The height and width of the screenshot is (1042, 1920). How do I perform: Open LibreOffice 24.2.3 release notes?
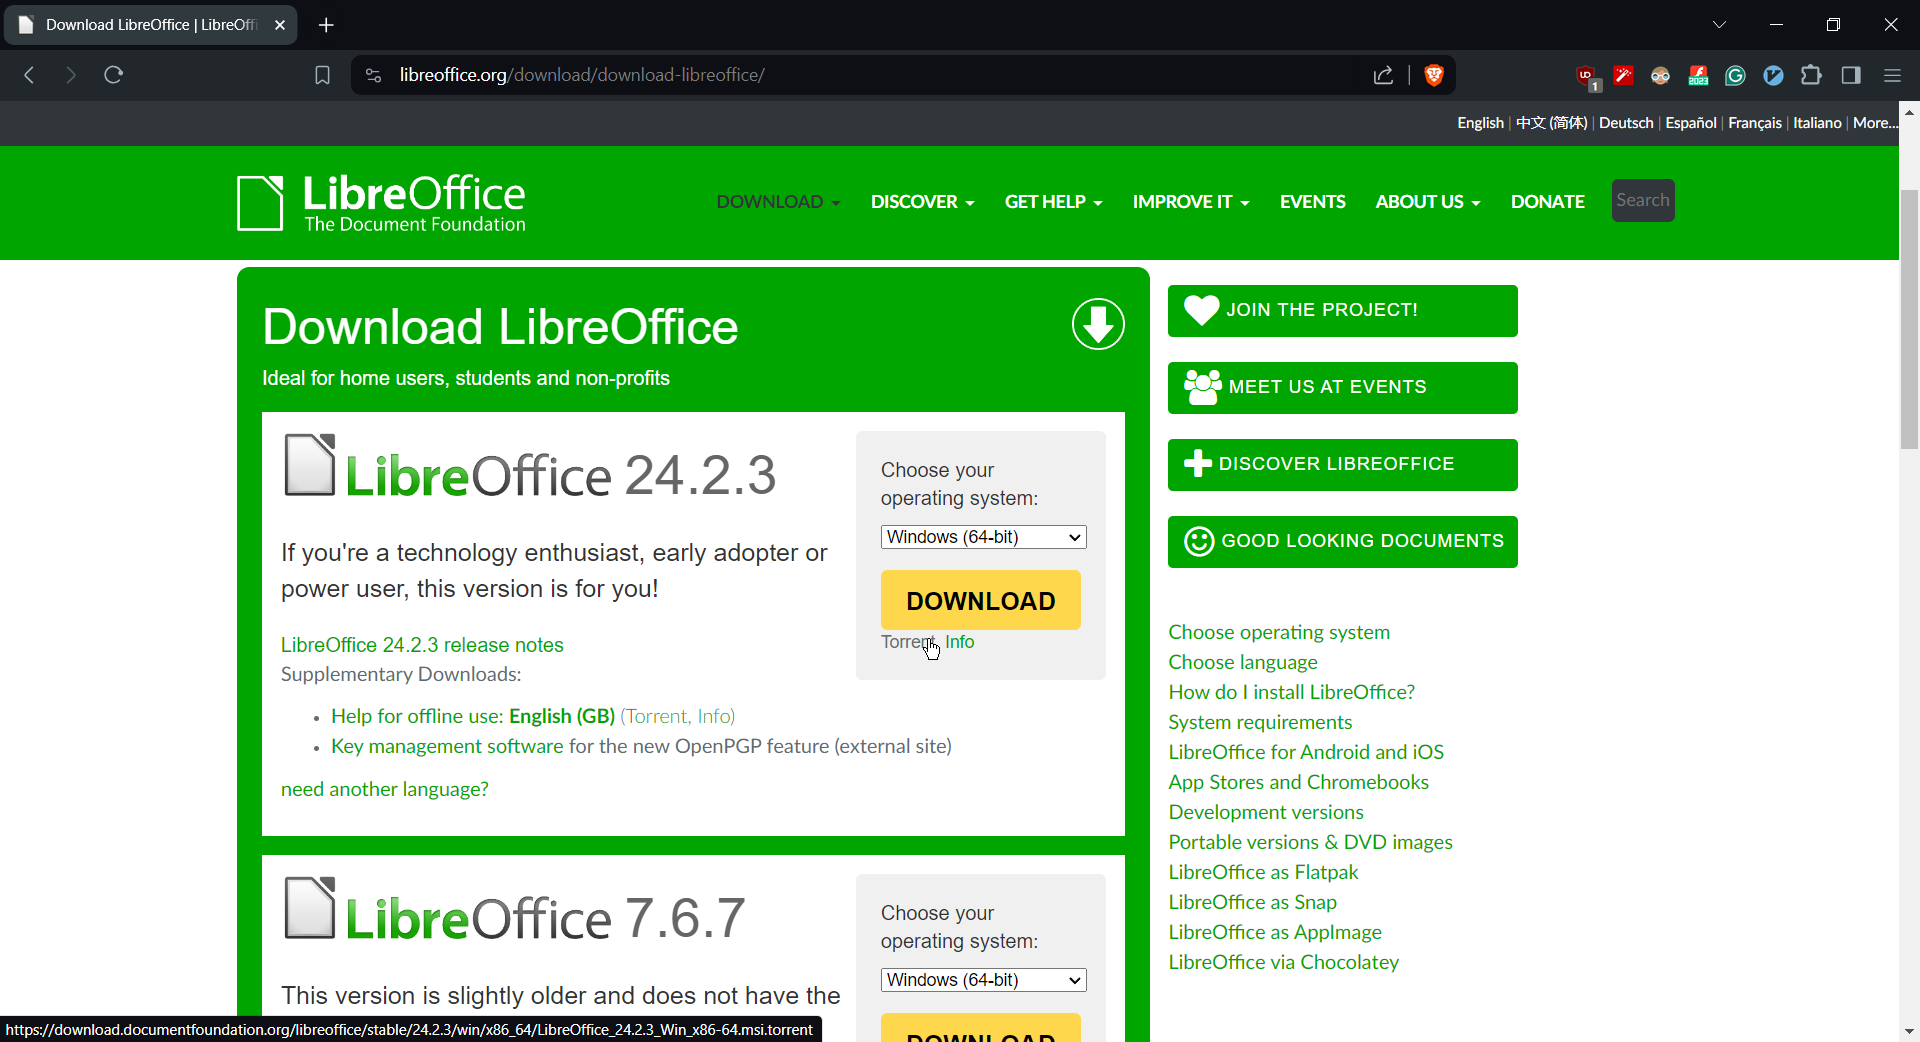point(422,645)
